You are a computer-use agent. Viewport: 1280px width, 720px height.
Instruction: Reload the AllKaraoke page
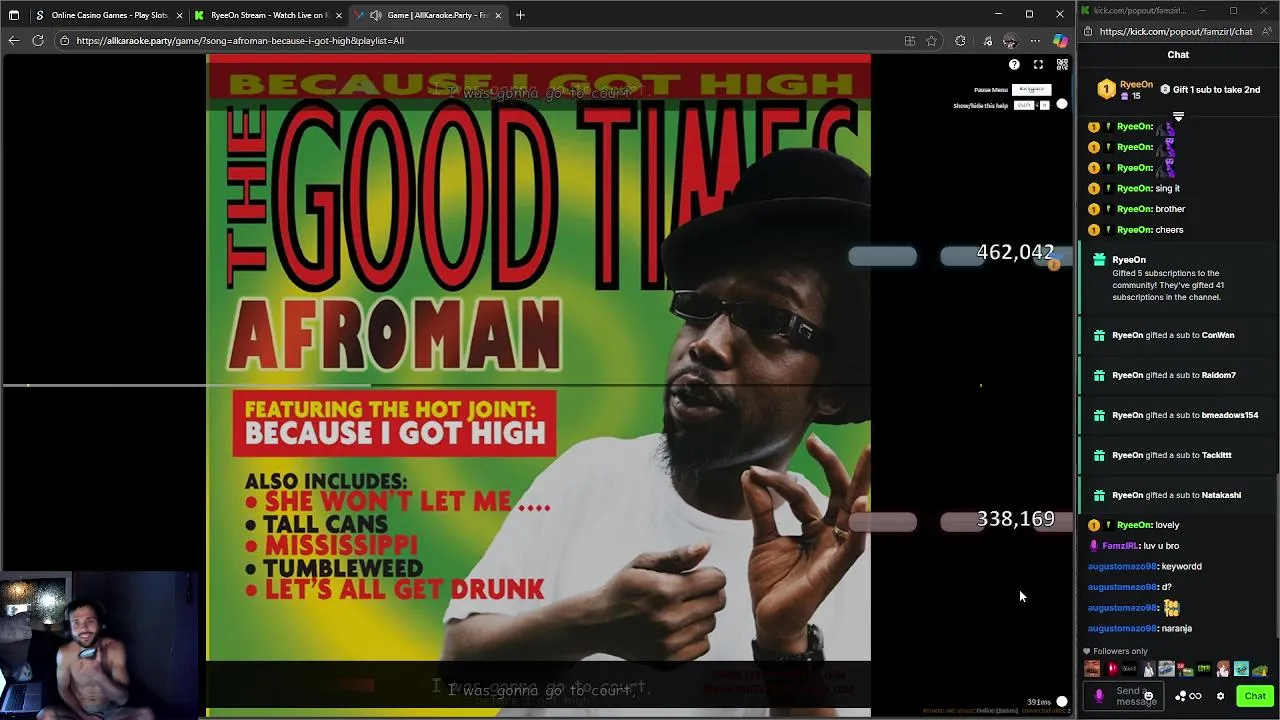click(x=38, y=41)
